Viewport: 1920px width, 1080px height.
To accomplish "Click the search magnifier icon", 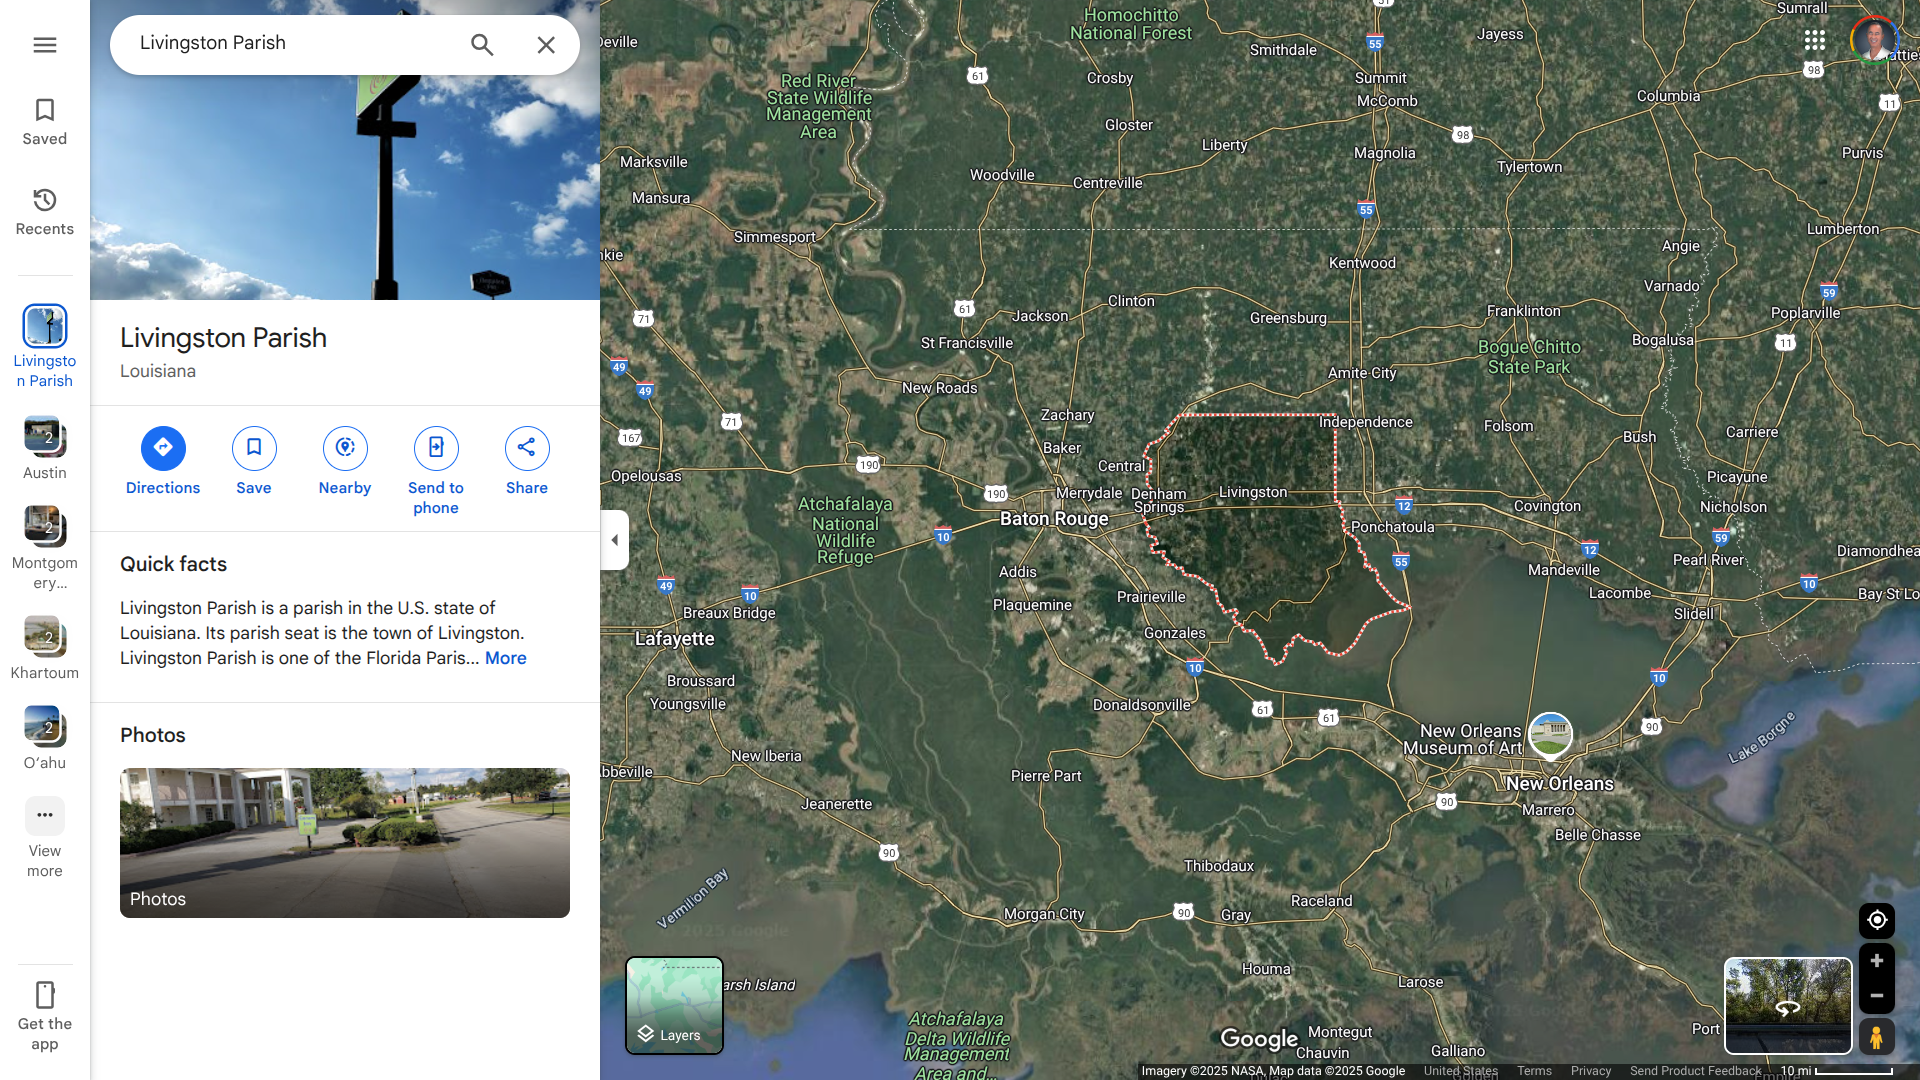I will pyautogui.click(x=482, y=45).
